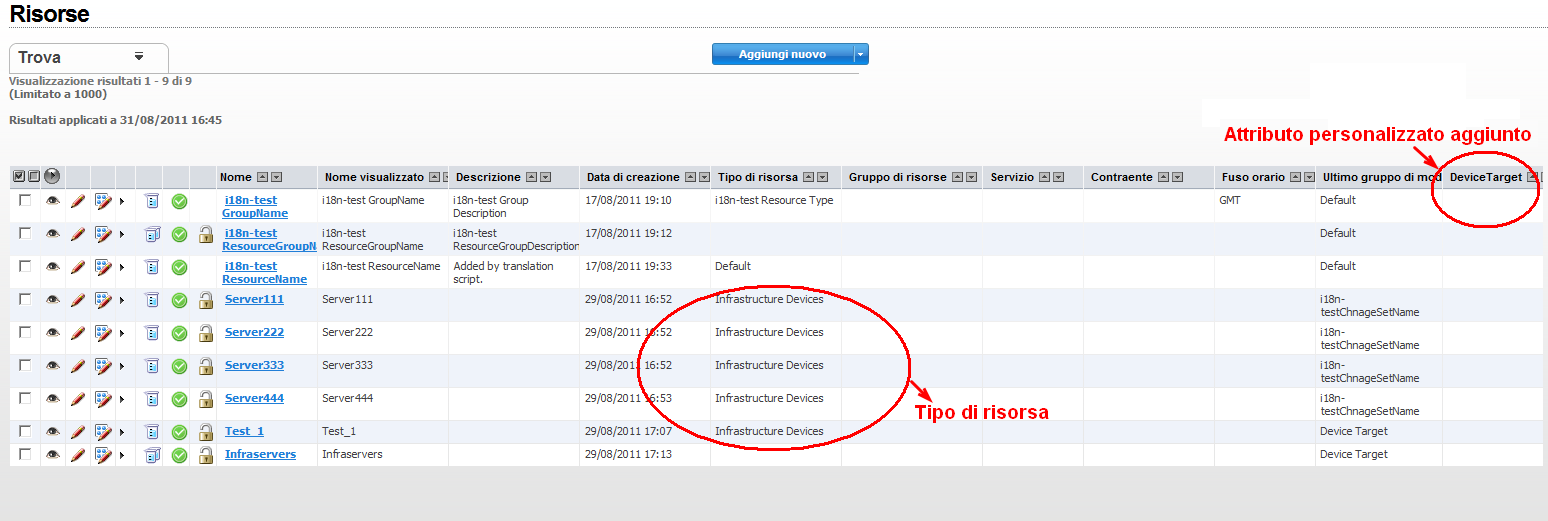1548x521 pixels.
Task: Click the lock icon for Infraservers
Action: pos(206,455)
